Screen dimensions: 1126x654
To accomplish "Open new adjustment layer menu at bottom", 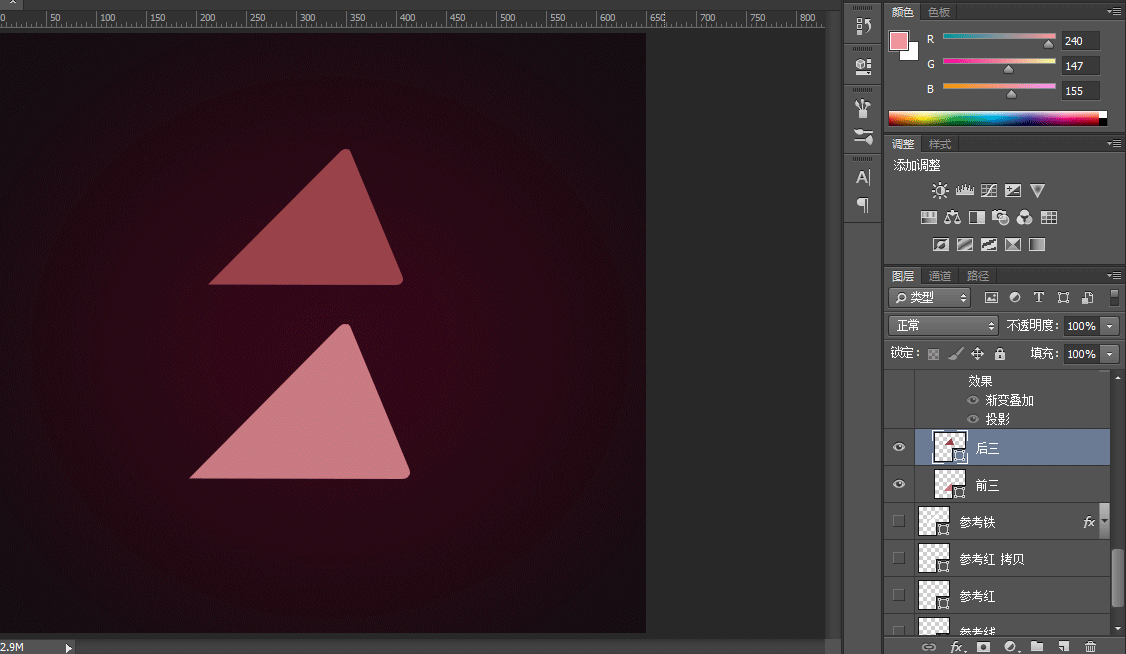I will [1010, 647].
